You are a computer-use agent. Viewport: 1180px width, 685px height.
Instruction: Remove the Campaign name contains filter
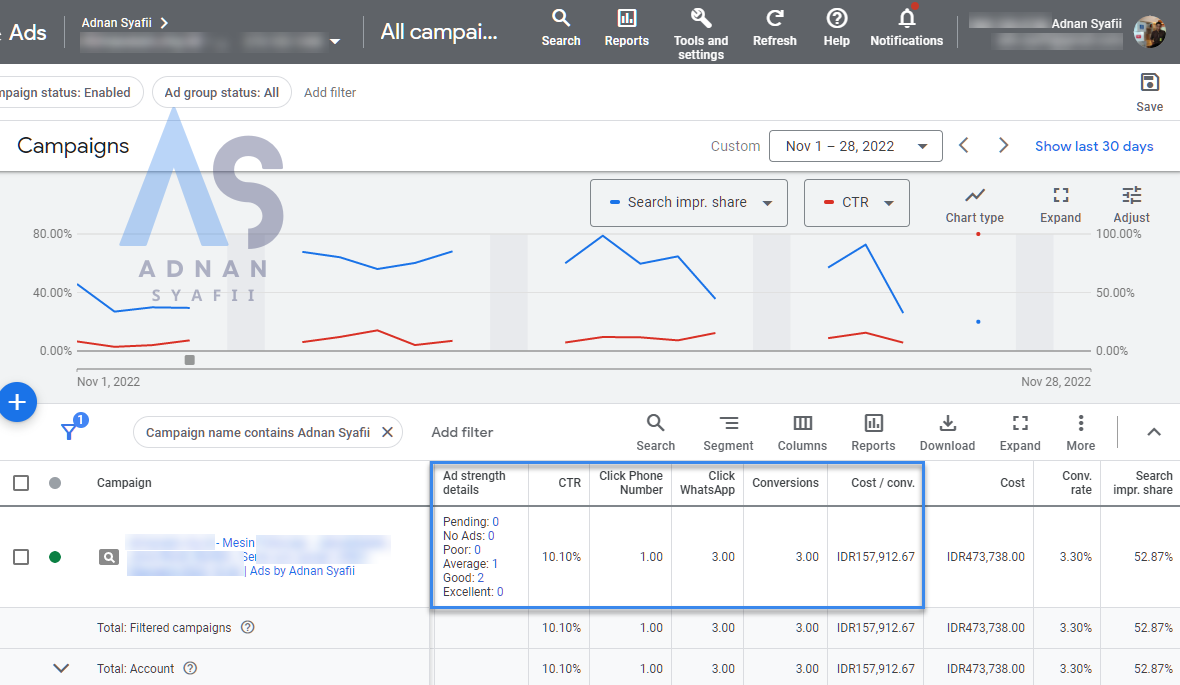coord(387,432)
